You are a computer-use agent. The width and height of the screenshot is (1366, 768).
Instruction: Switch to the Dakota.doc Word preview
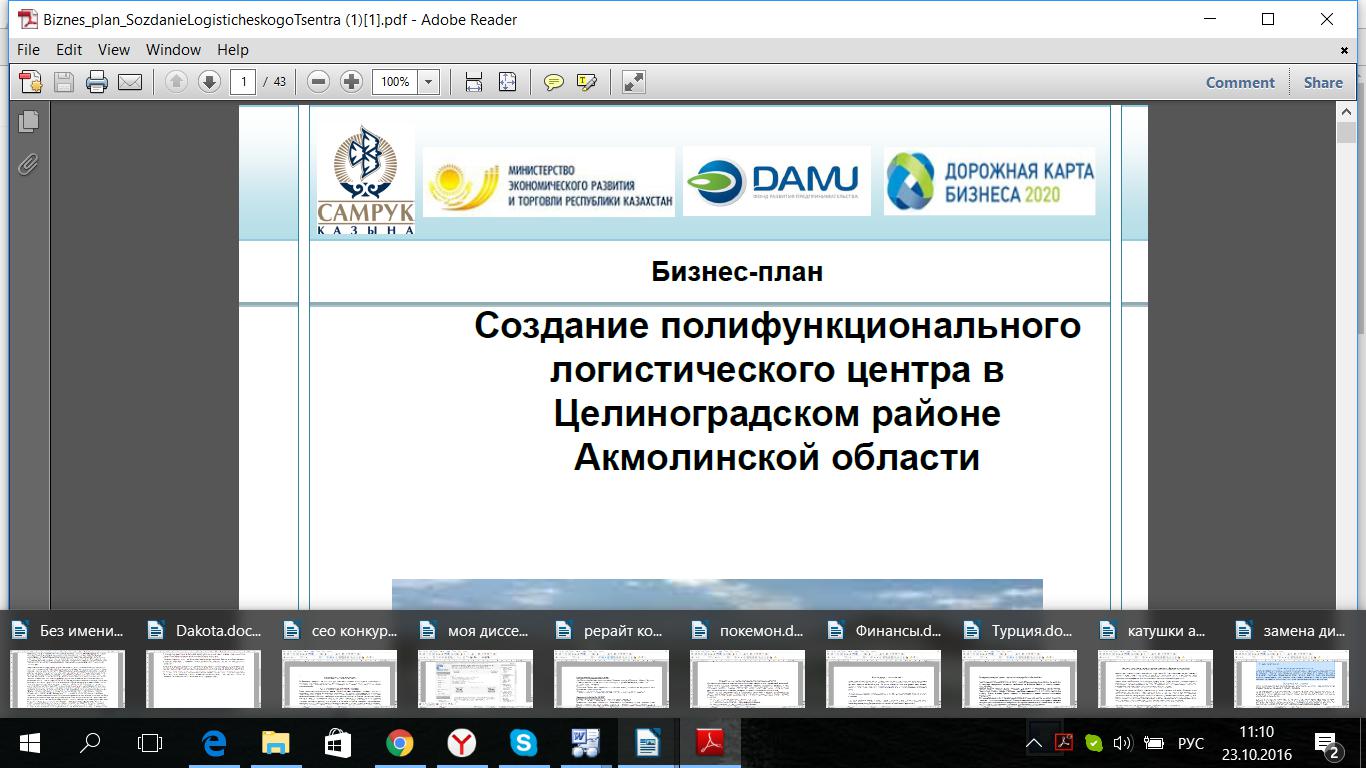pos(203,666)
